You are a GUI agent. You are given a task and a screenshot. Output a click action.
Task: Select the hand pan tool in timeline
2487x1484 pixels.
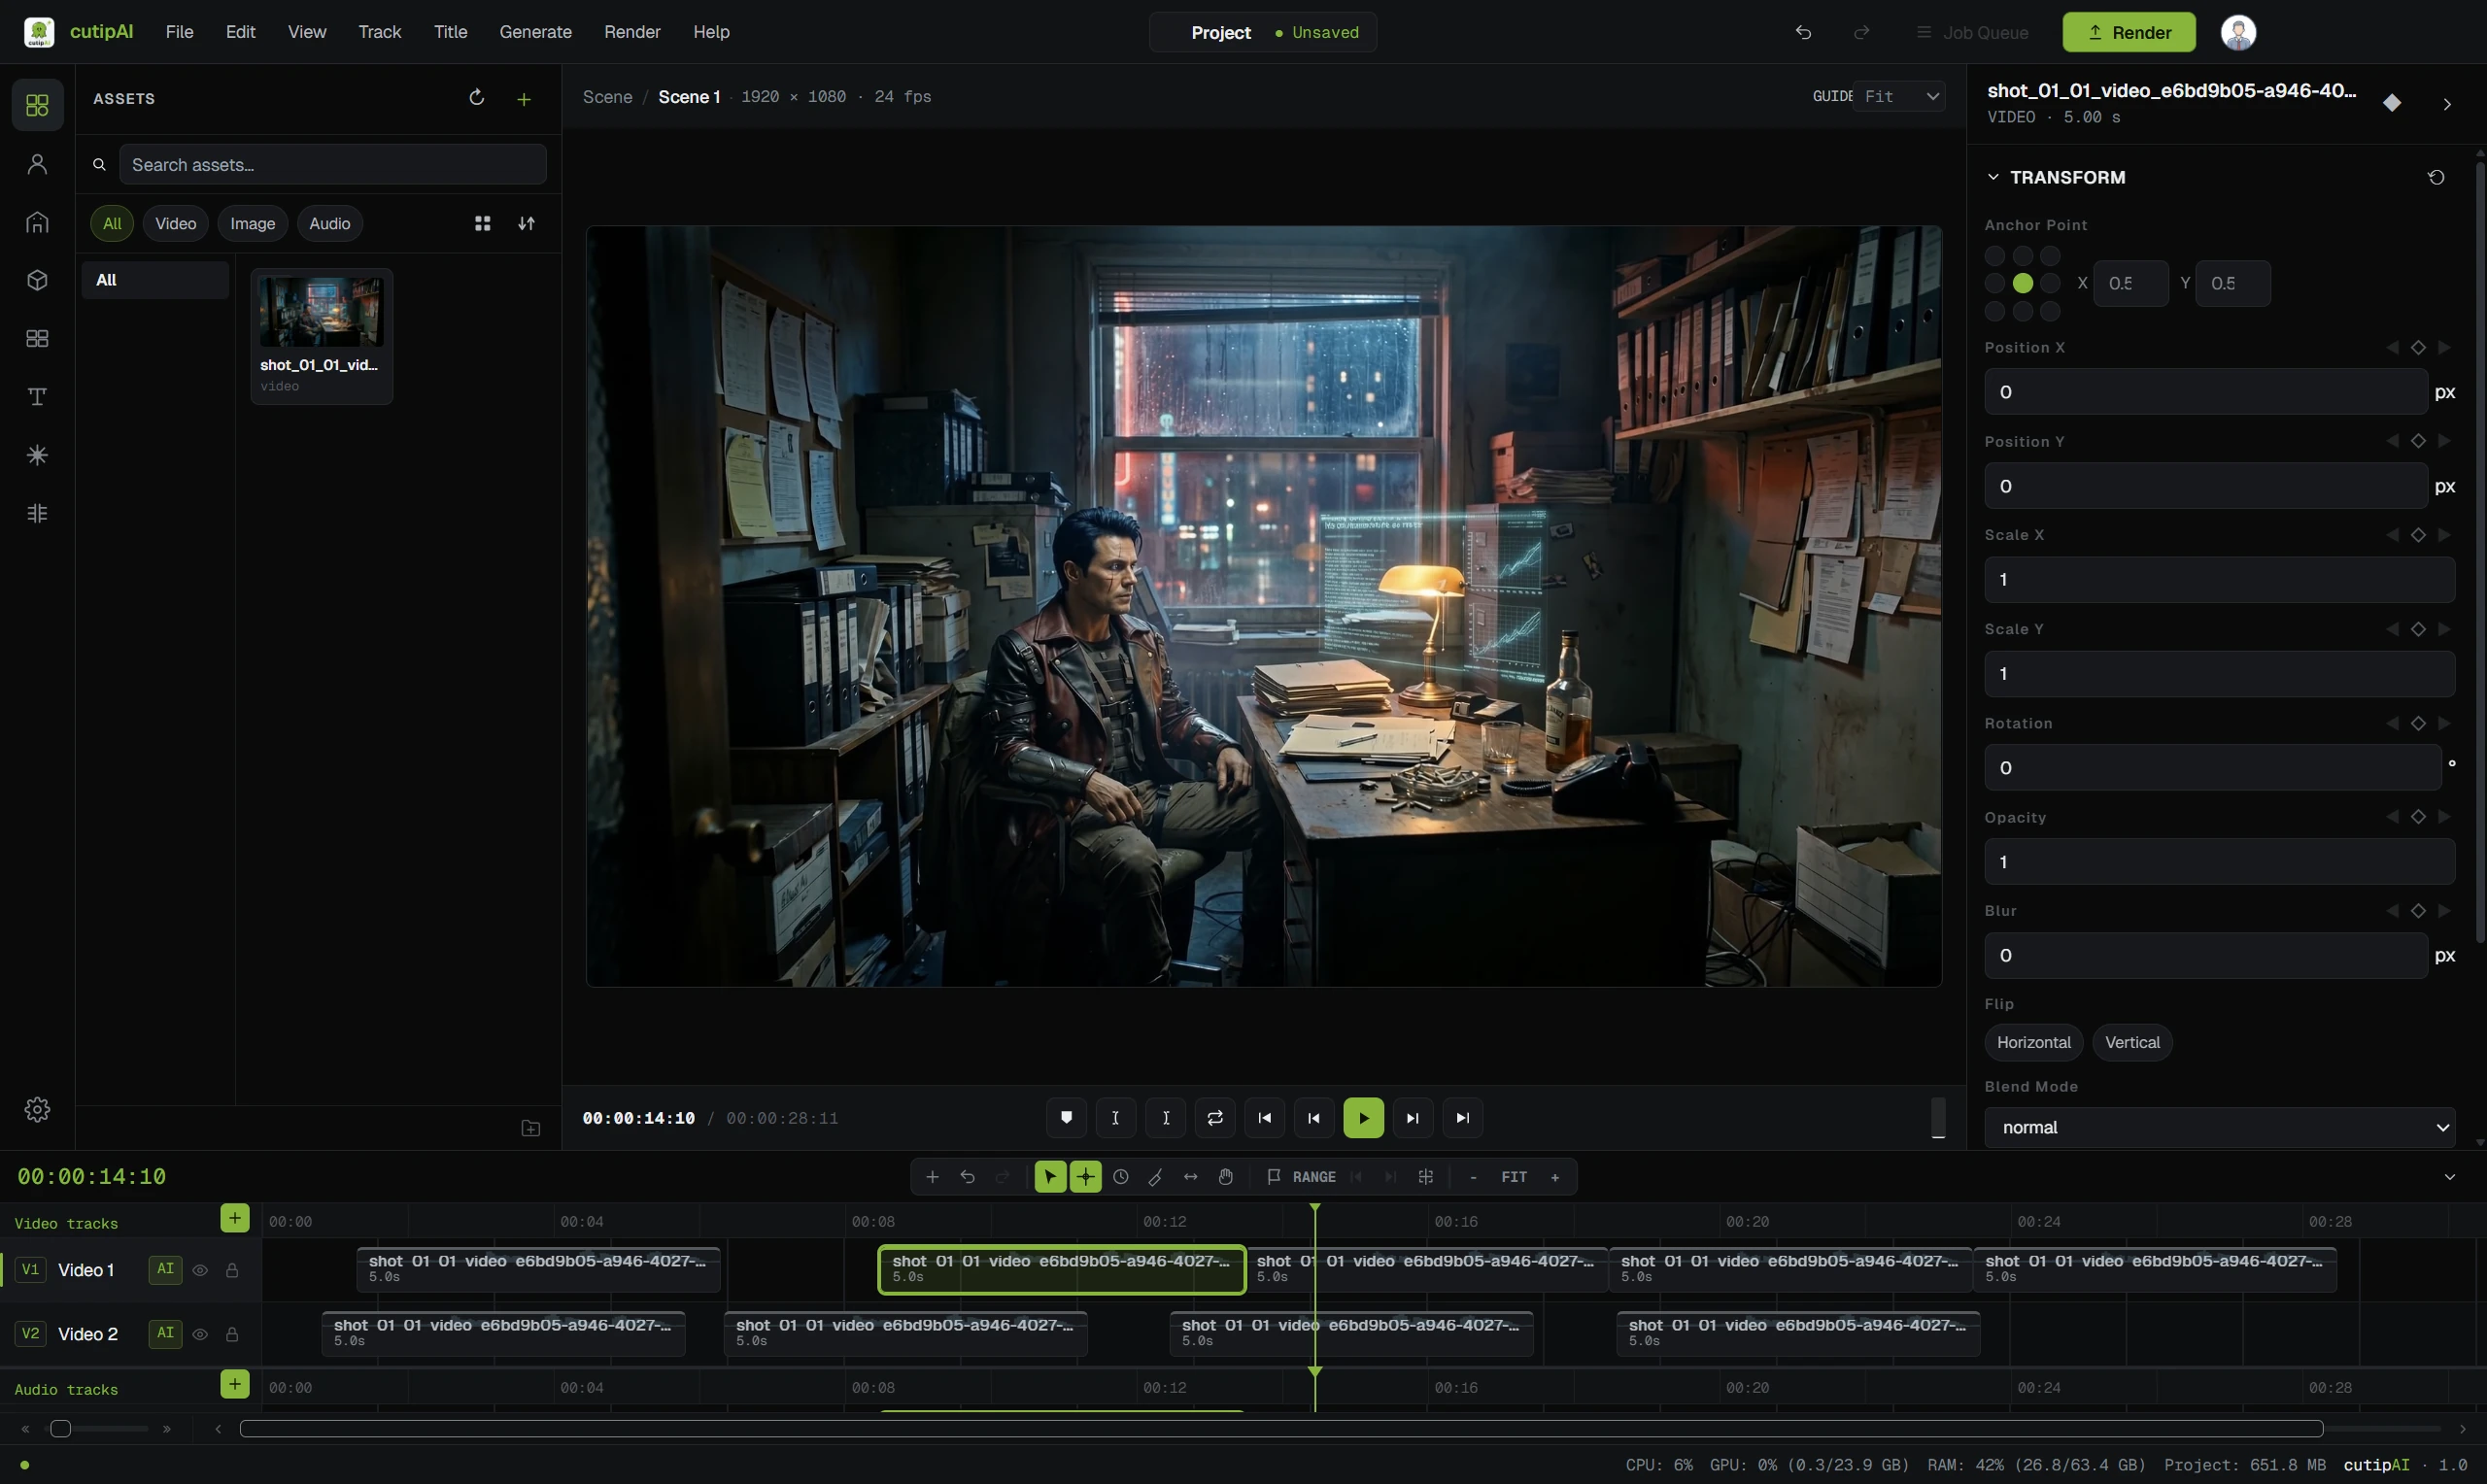coord(1226,1177)
